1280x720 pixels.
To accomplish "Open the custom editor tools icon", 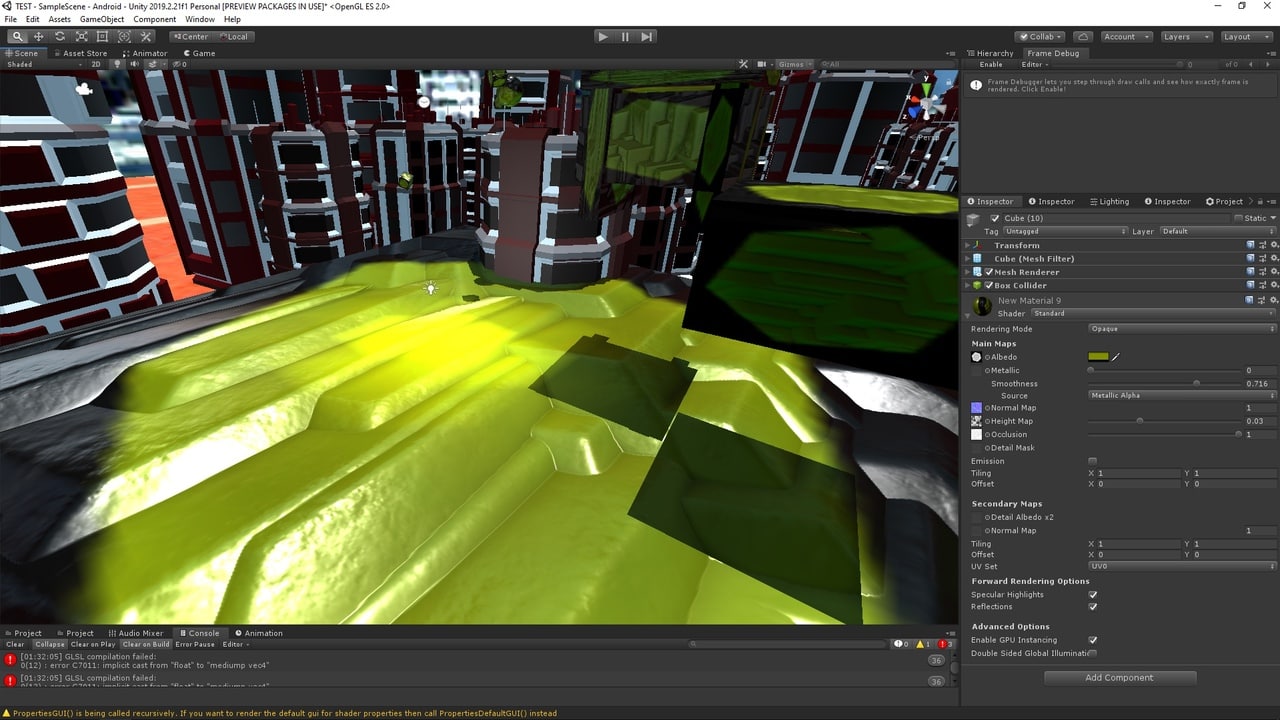I will tap(146, 36).
